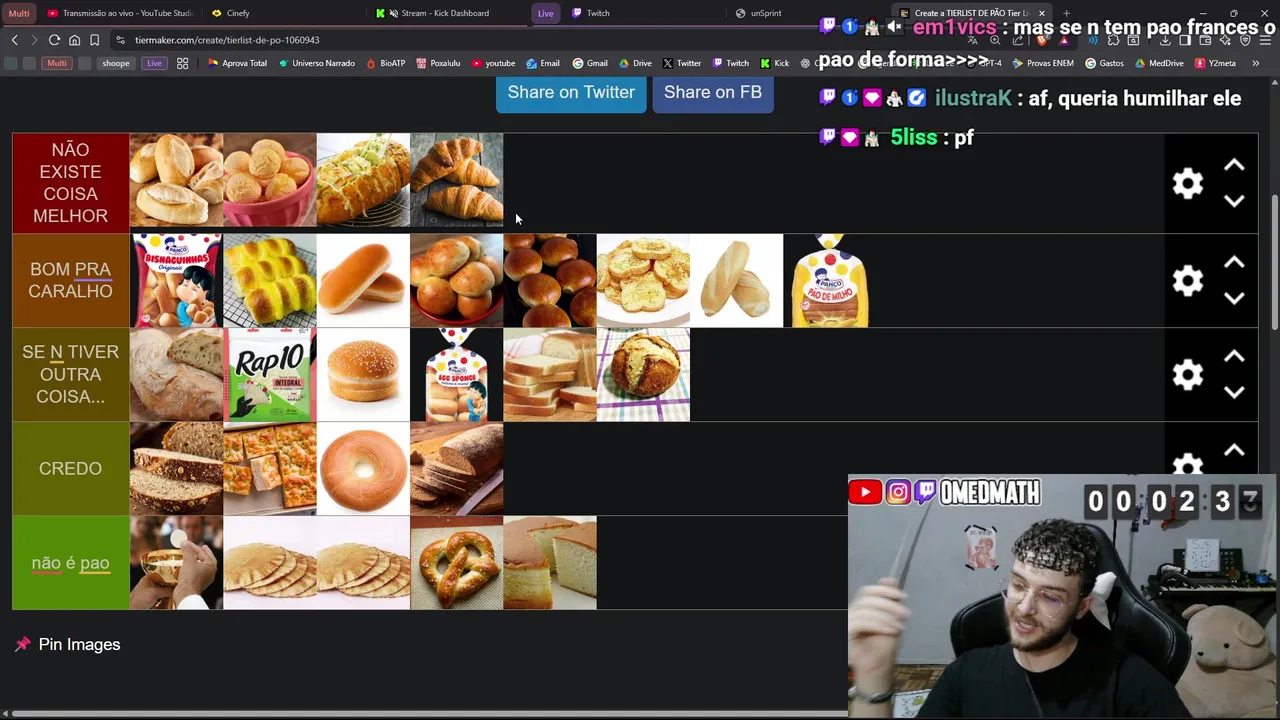Viewport: 1280px width, 720px height.
Task: Open a new browser tab
Action: point(1066,13)
